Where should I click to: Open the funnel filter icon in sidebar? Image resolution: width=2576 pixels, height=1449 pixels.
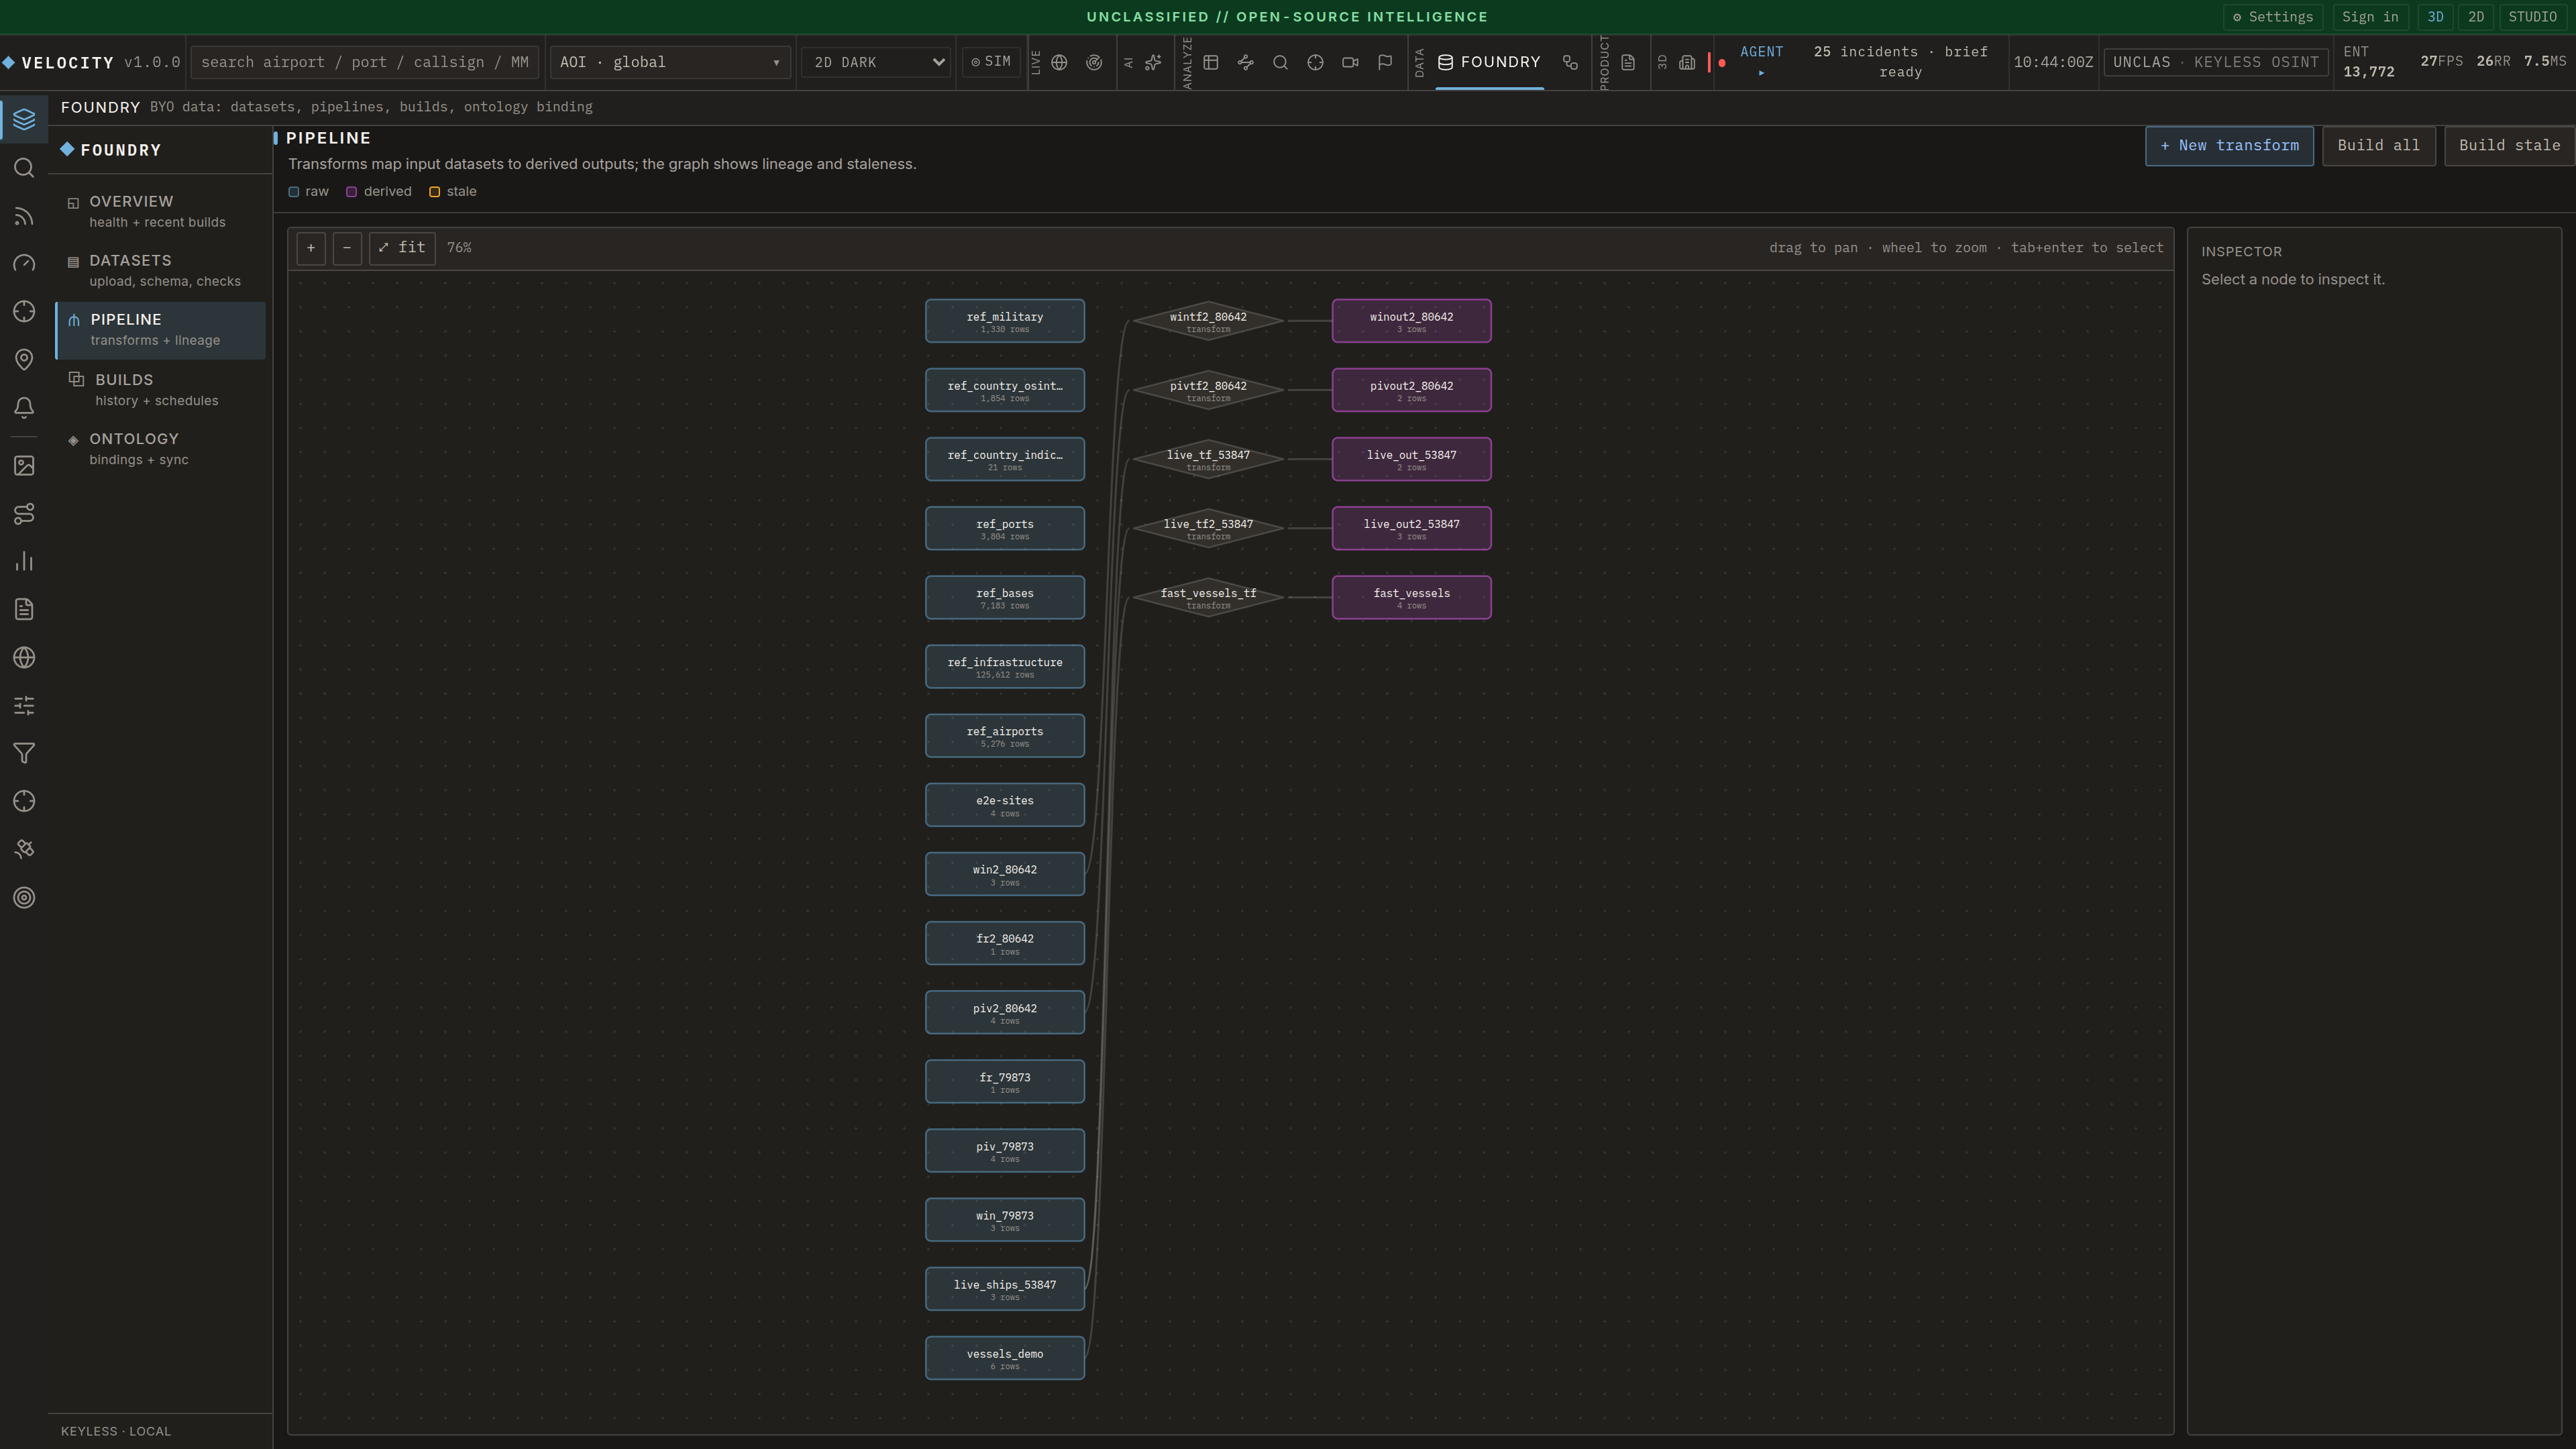pyautogui.click(x=24, y=753)
